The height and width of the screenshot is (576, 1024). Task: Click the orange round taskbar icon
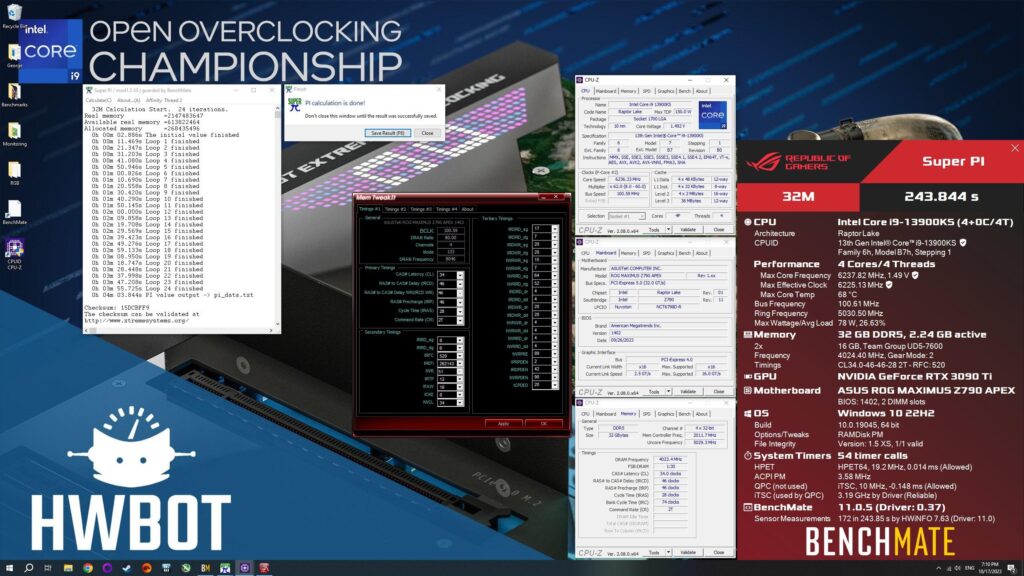[146, 568]
